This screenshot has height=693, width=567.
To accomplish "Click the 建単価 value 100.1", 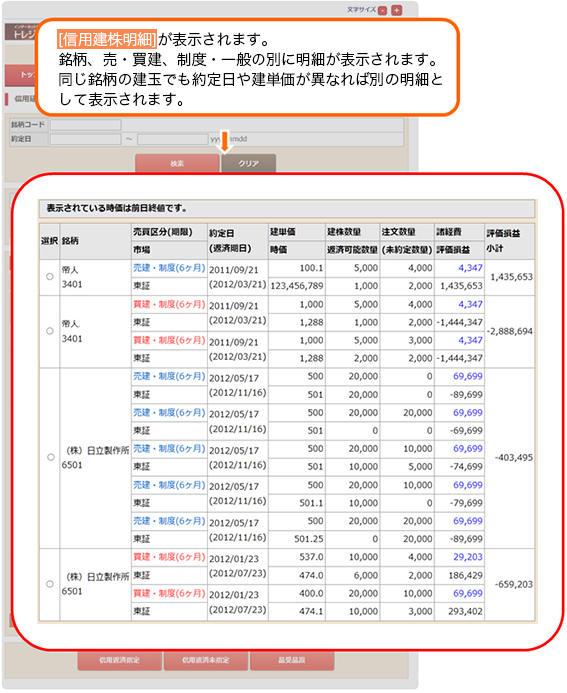I will click(x=312, y=268).
